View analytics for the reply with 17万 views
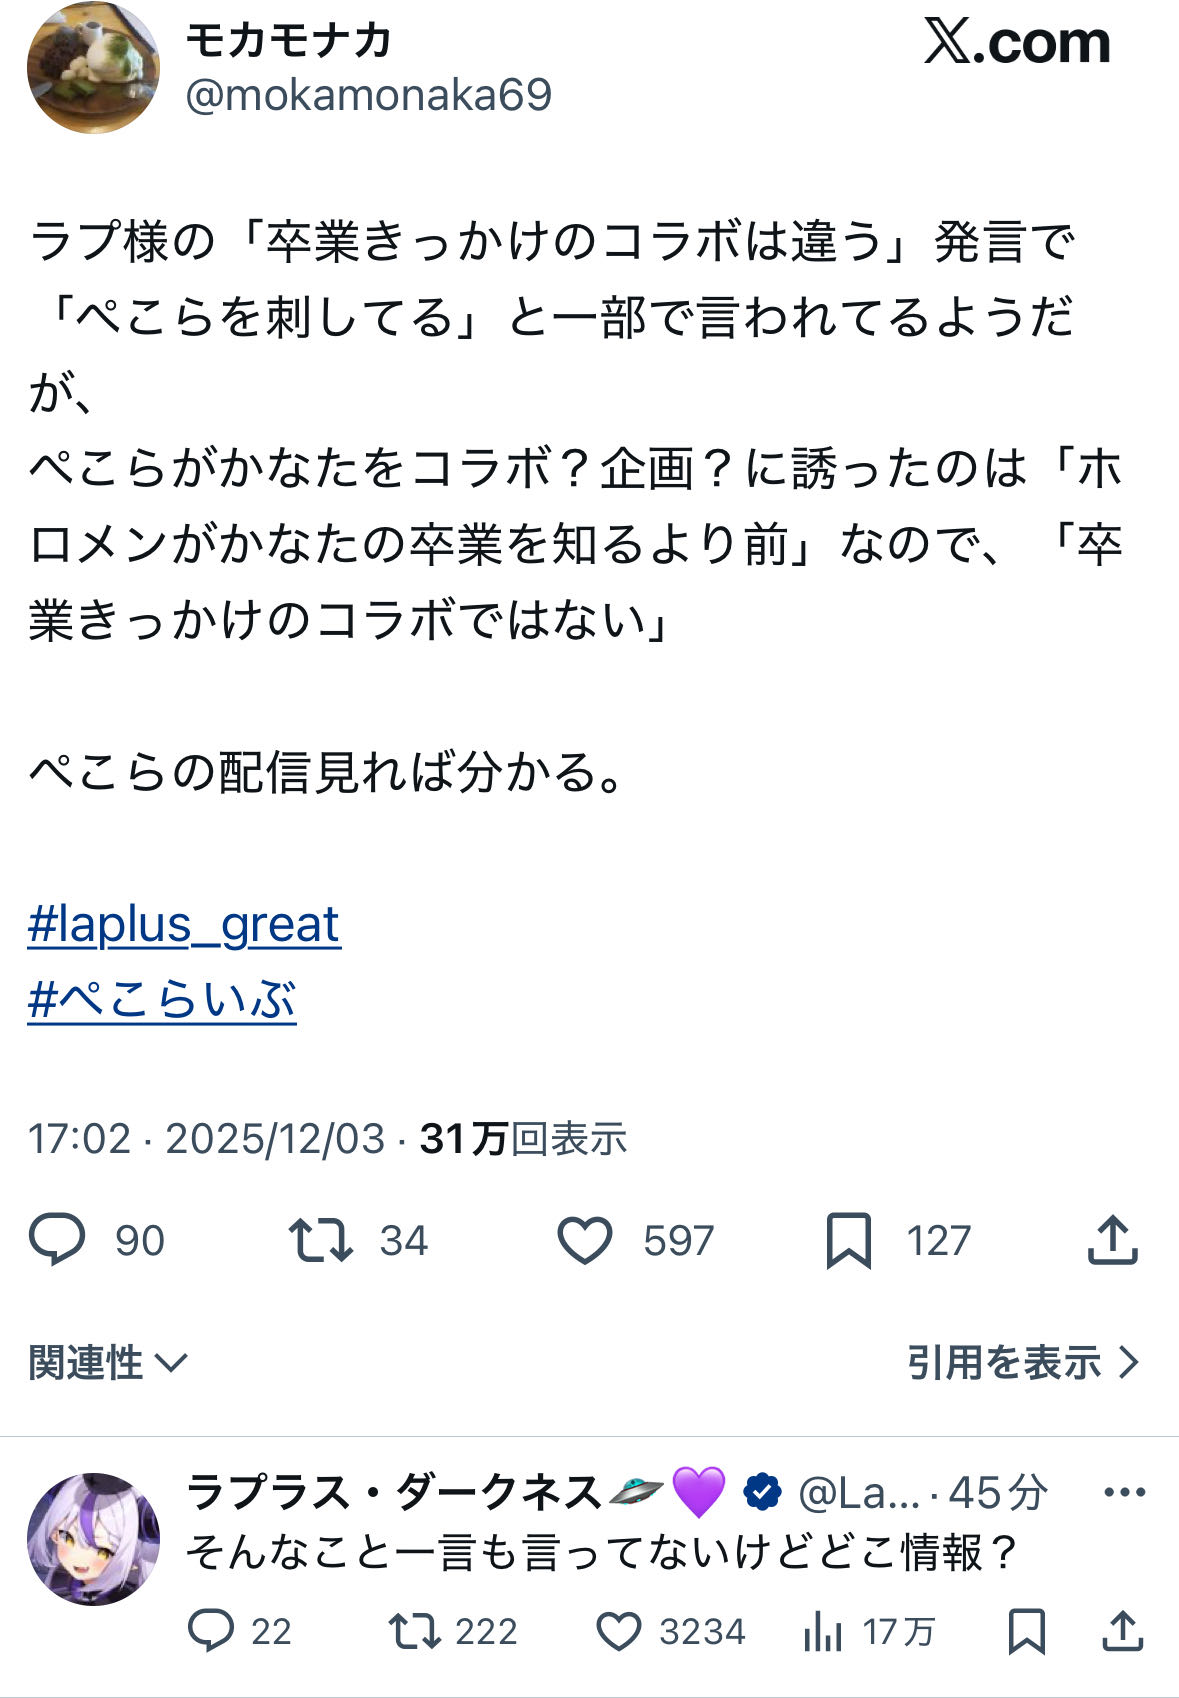 point(822,1631)
